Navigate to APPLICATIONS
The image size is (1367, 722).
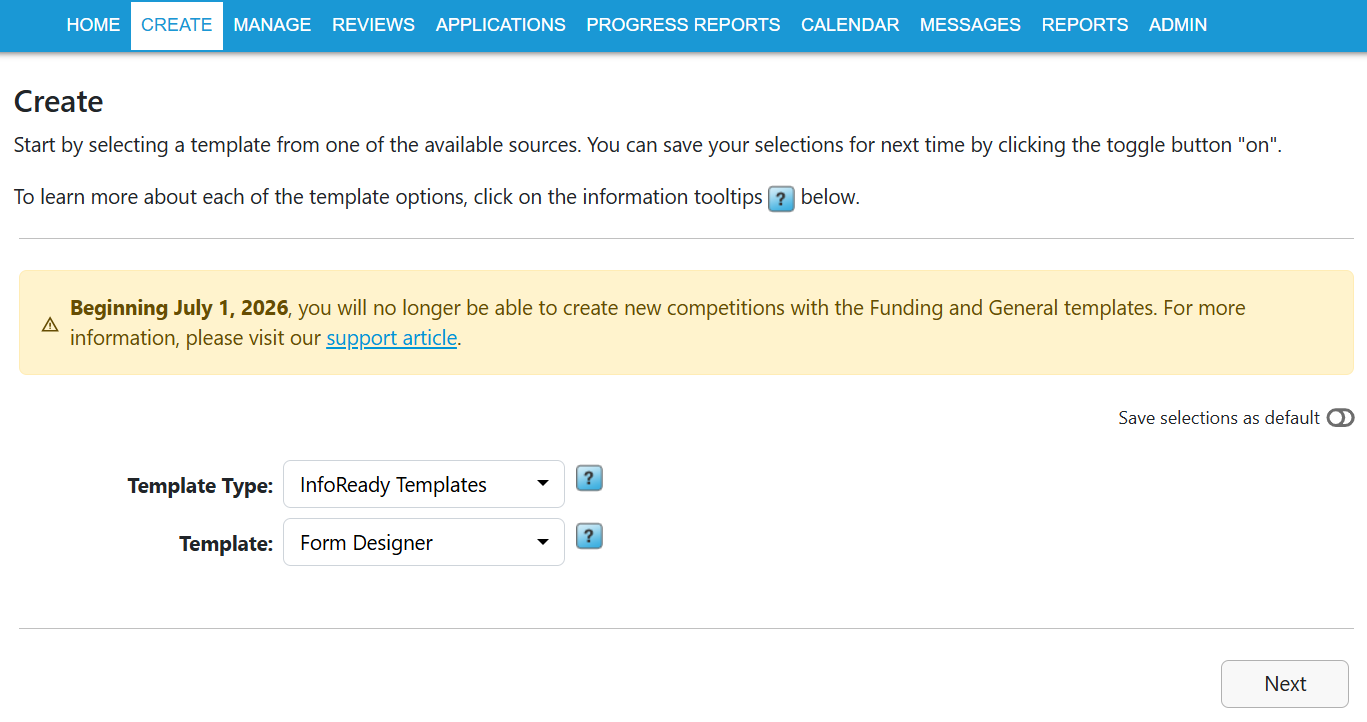(x=500, y=25)
